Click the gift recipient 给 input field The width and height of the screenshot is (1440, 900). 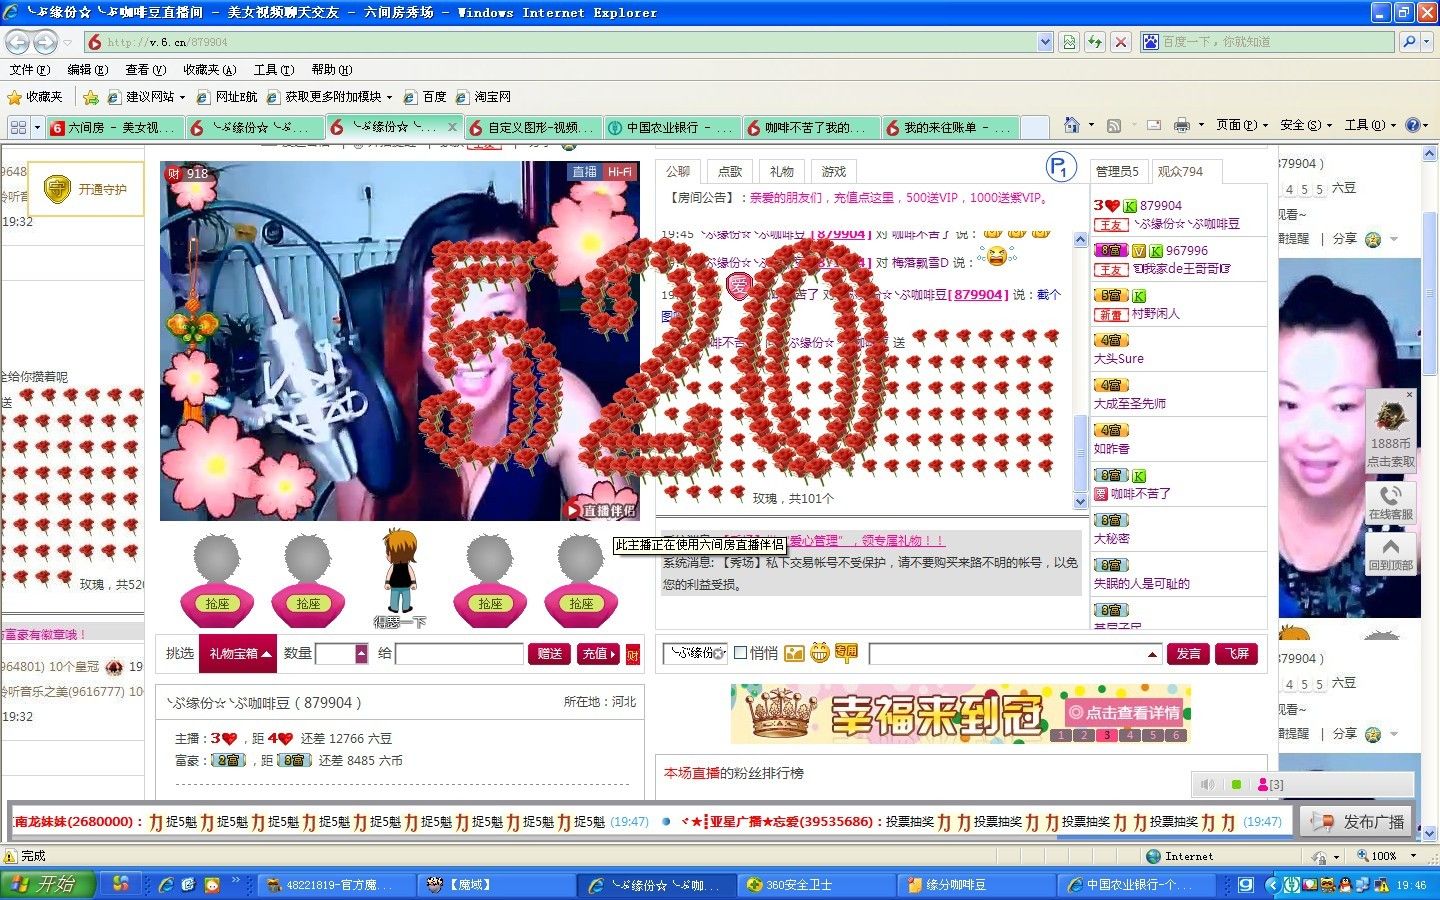pyautogui.click(x=459, y=654)
